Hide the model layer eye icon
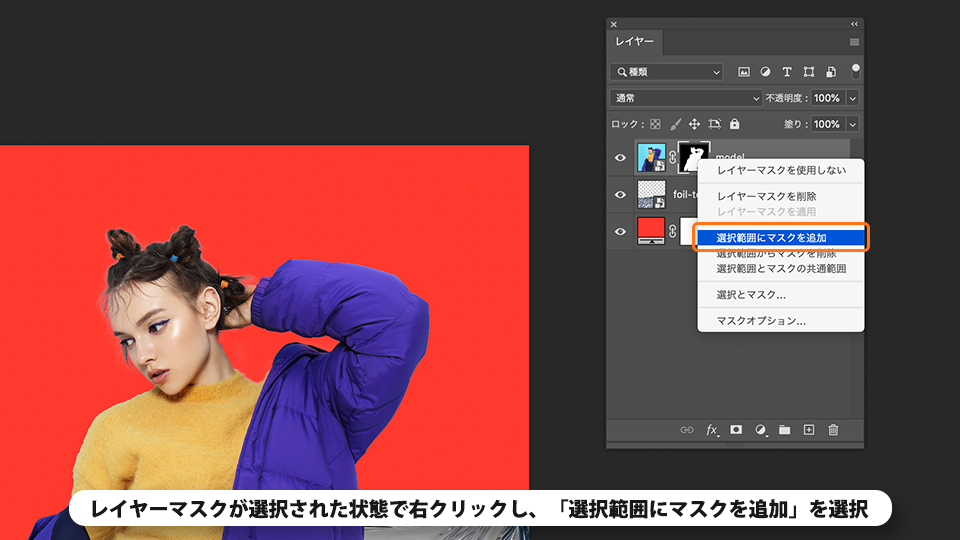Viewport: 960px width, 540px height. click(x=620, y=158)
